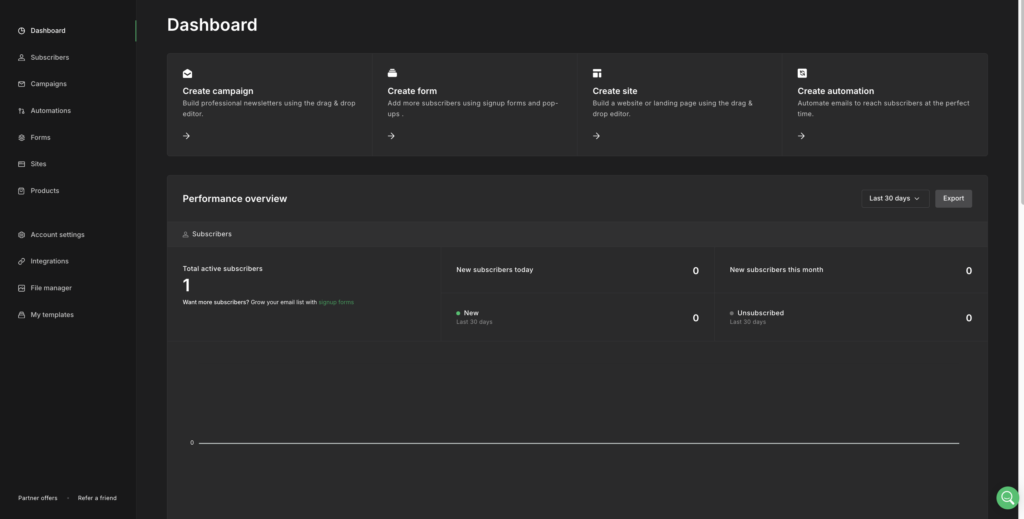
Task: Click the Create site layout icon
Action: click(597, 73)
